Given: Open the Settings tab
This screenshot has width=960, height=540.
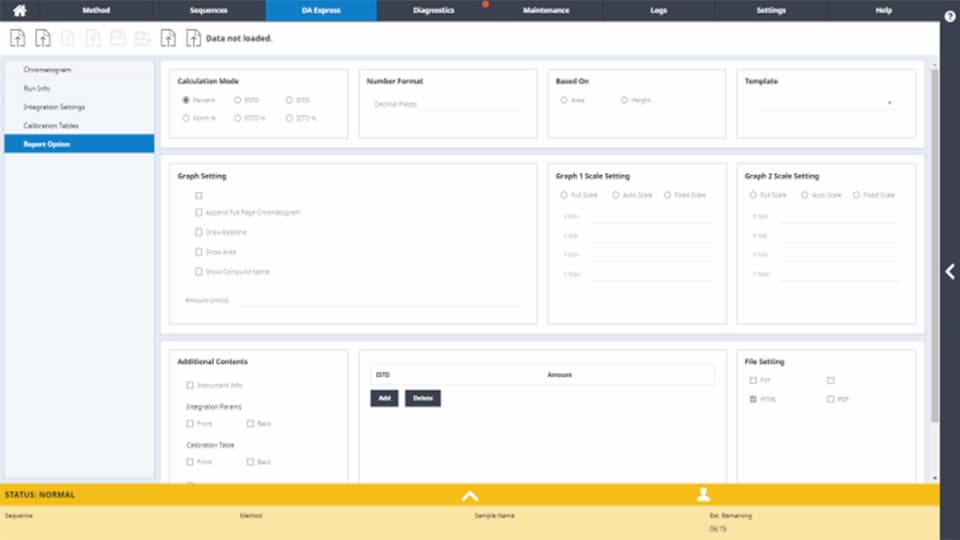Looking at the screenshot, I should coord(771,10).
